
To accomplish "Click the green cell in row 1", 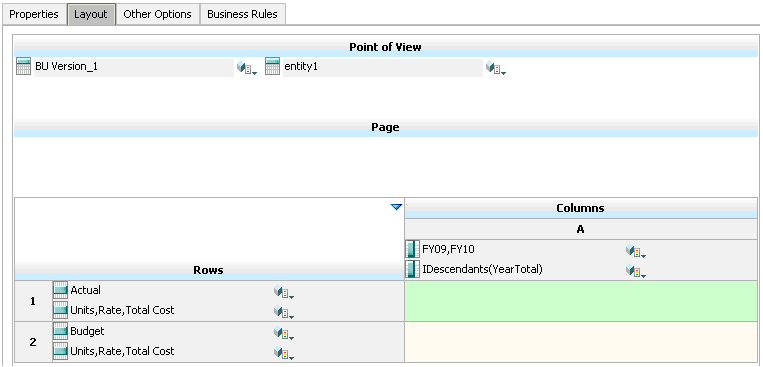I will 581,301.
